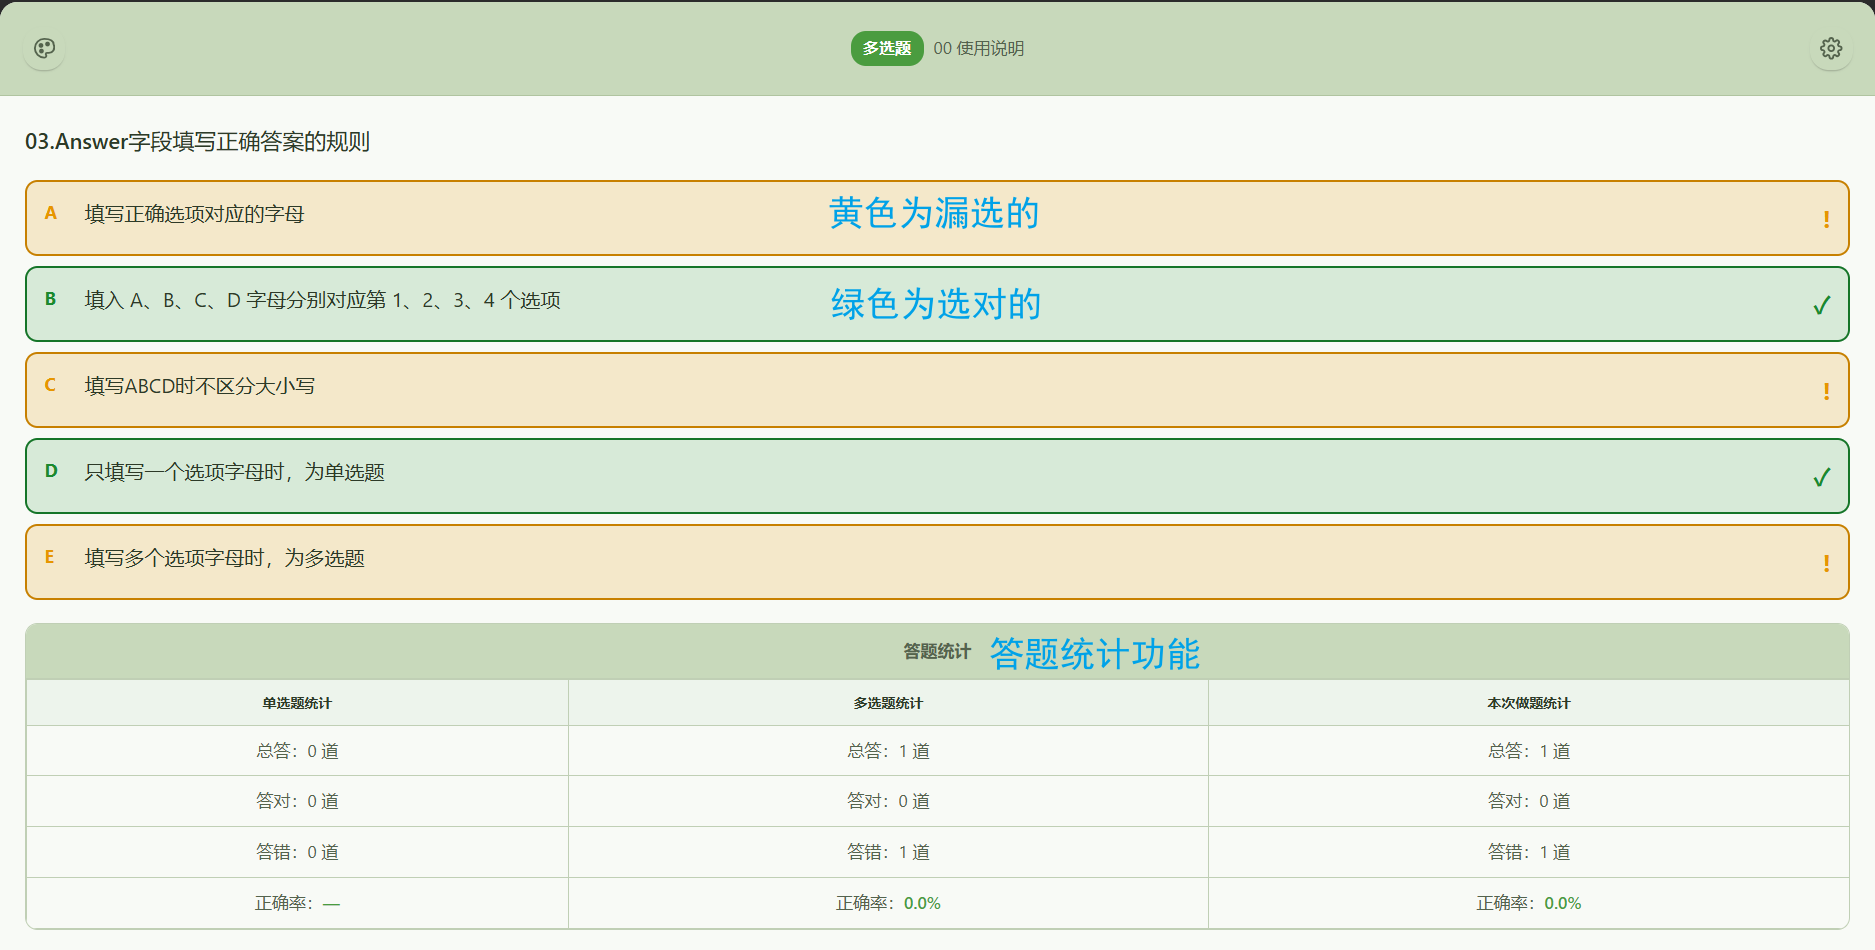Click the question title 03.Answer字段填写正确答案的规则
Image resolution: width=1875 pixels, height=950 pixels.
(198, 142)
